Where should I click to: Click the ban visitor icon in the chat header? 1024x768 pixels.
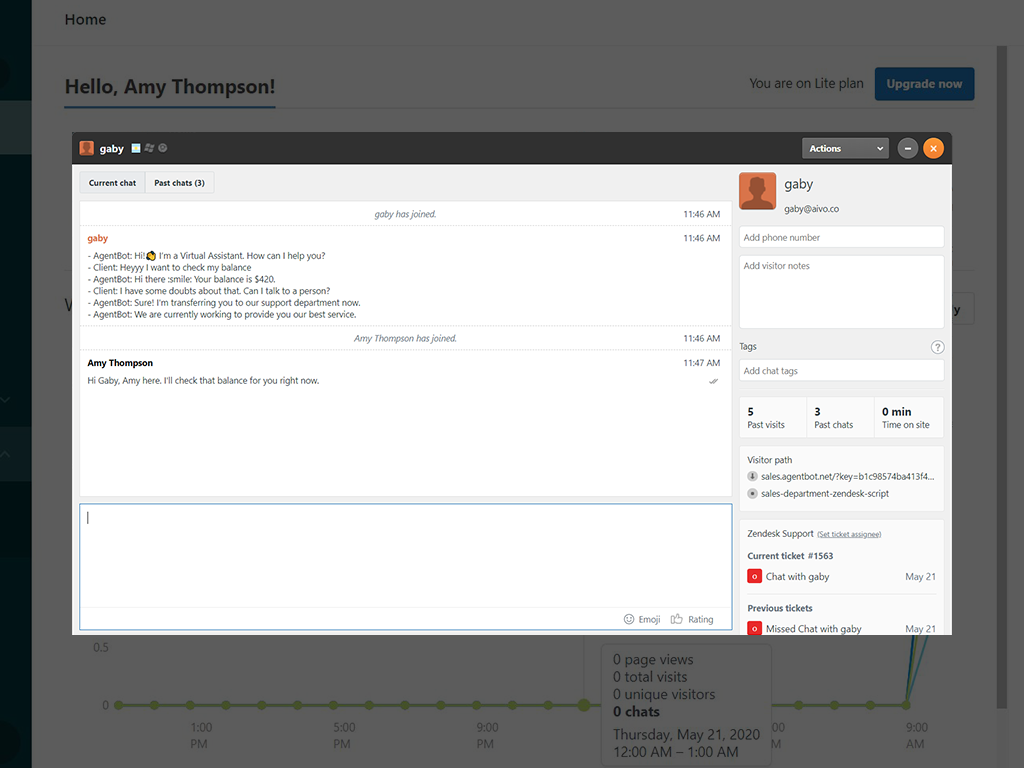point(162,147)
